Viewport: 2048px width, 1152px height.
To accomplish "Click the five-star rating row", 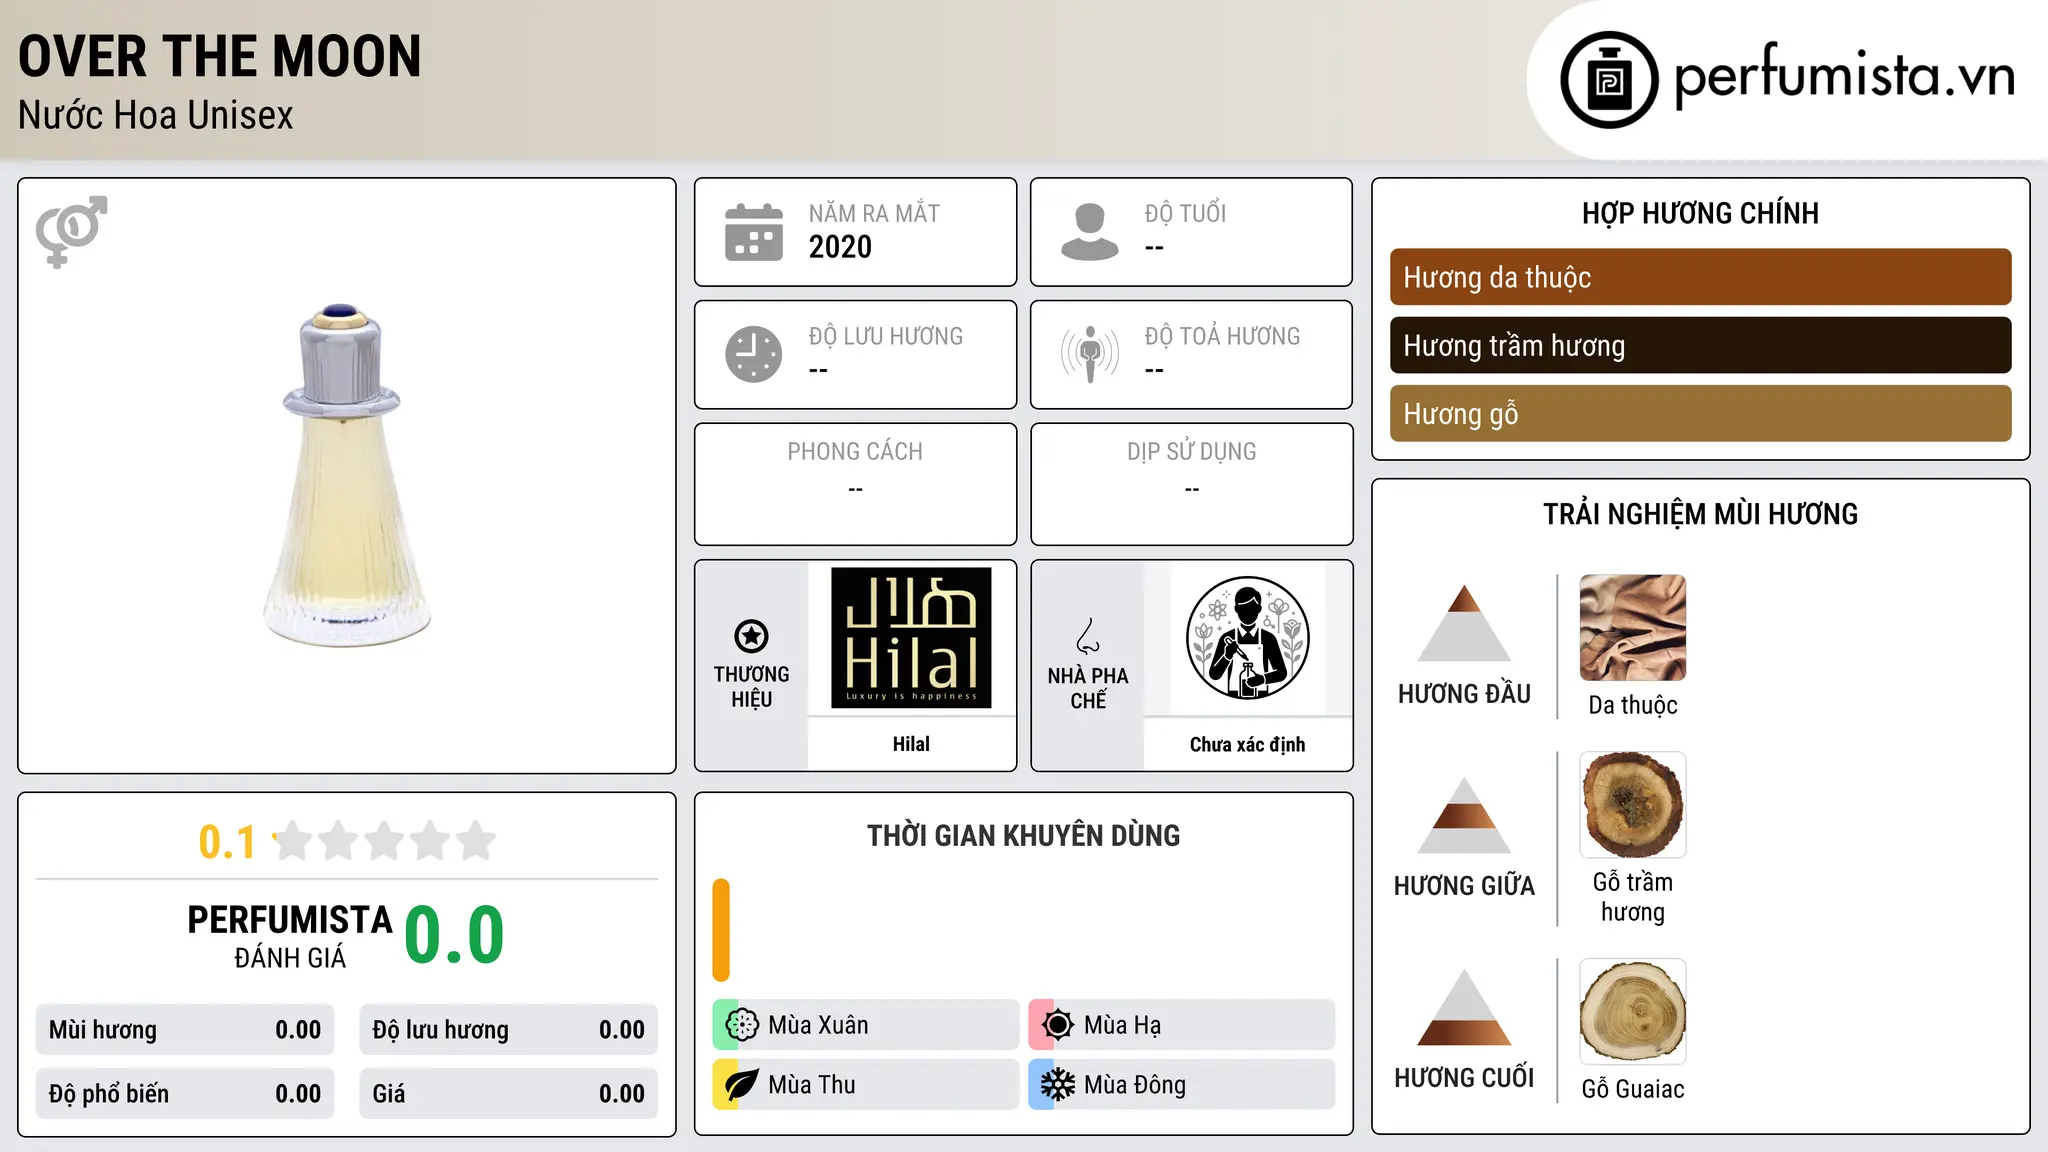I will point(385,841).
